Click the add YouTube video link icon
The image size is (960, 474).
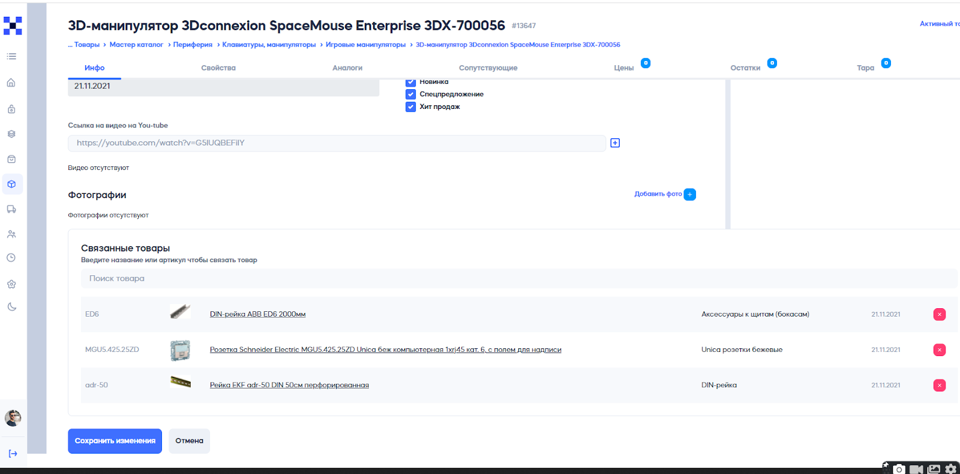point(615,143)
